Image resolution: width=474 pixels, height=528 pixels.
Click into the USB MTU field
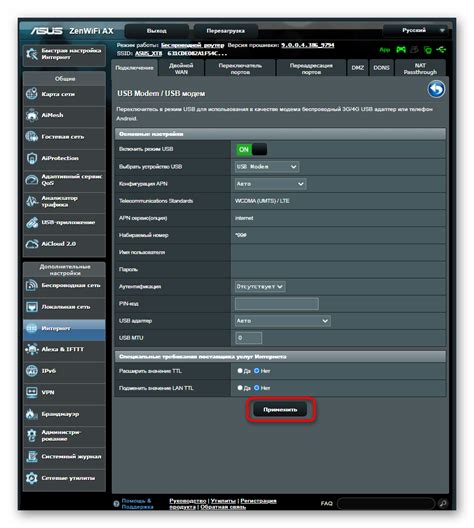[x=249, y=338]
